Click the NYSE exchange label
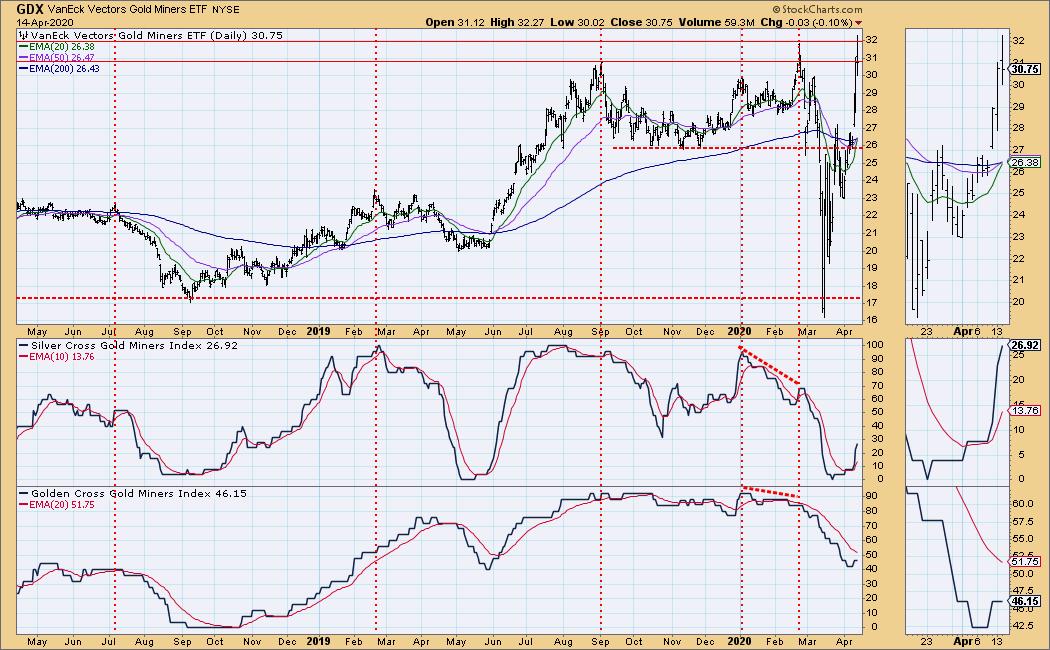Viewport: 1050px width, 650px height. (225, 10)
